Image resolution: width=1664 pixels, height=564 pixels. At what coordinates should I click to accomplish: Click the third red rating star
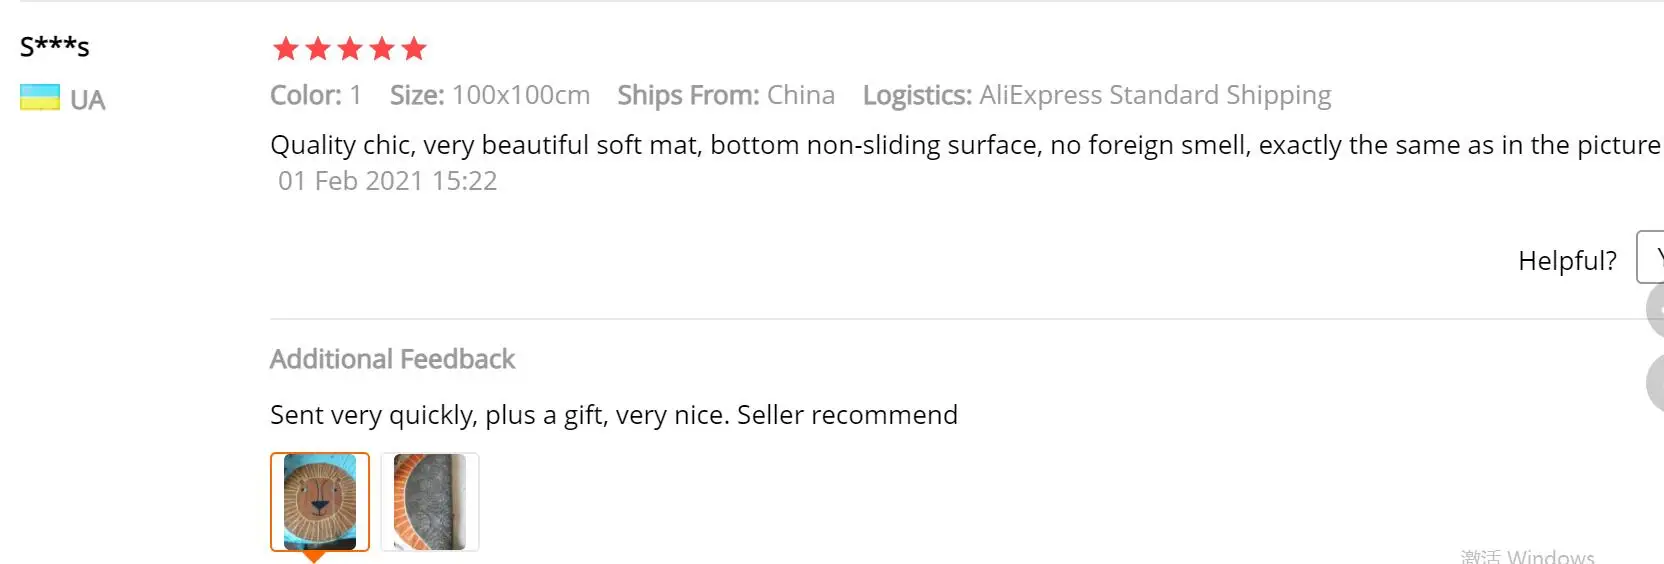[x=350, y=48]
